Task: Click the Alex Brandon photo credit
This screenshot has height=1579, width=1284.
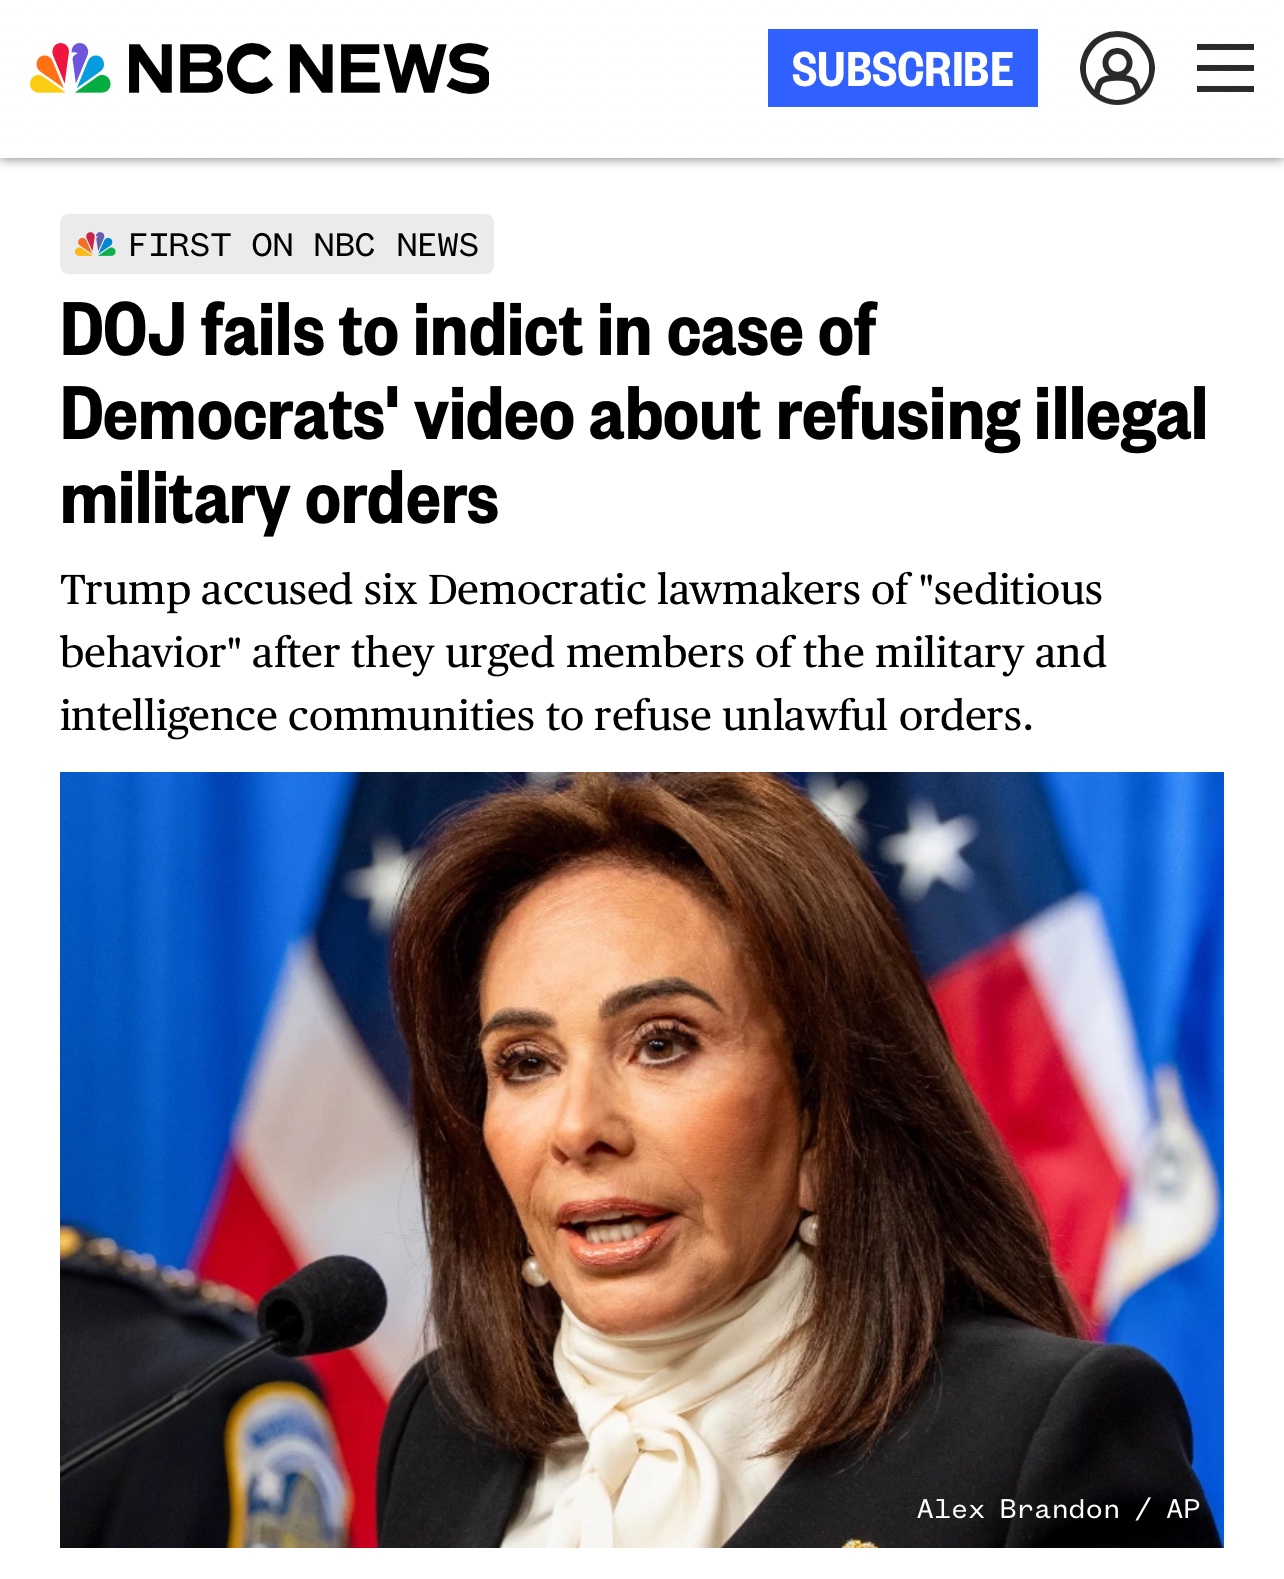Action: [1018, 1509]
